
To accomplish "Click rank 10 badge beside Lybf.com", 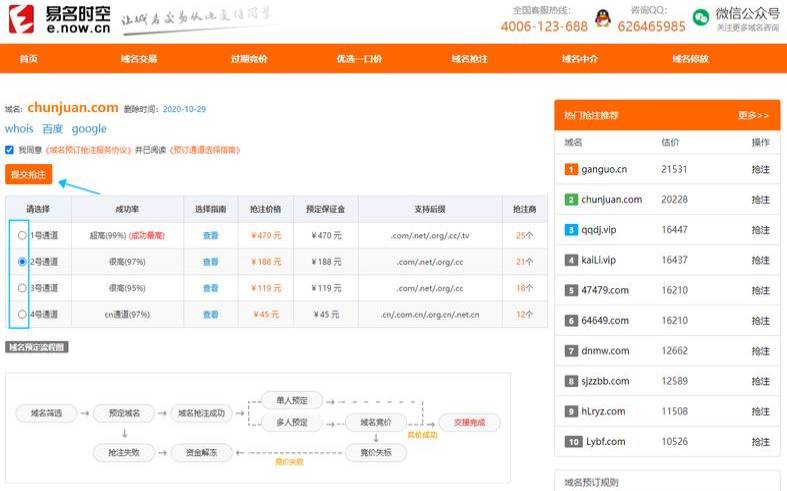I will point(573,441).
